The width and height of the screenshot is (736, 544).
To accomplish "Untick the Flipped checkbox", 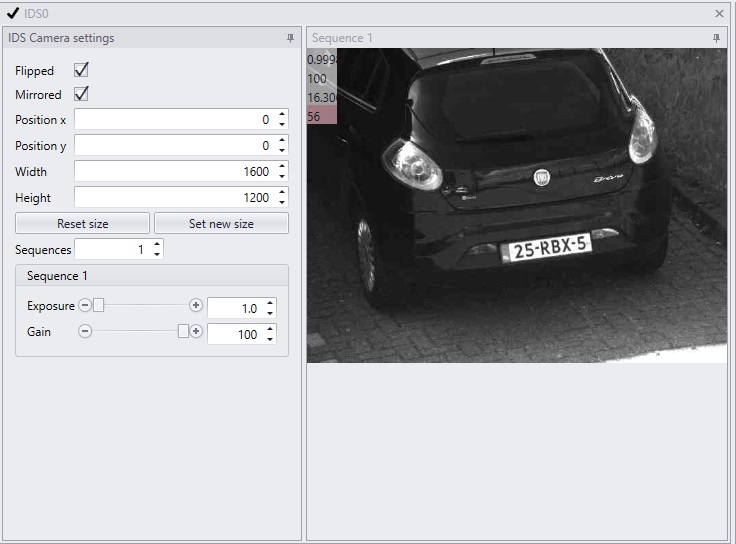I will click(x=81, y=70).
